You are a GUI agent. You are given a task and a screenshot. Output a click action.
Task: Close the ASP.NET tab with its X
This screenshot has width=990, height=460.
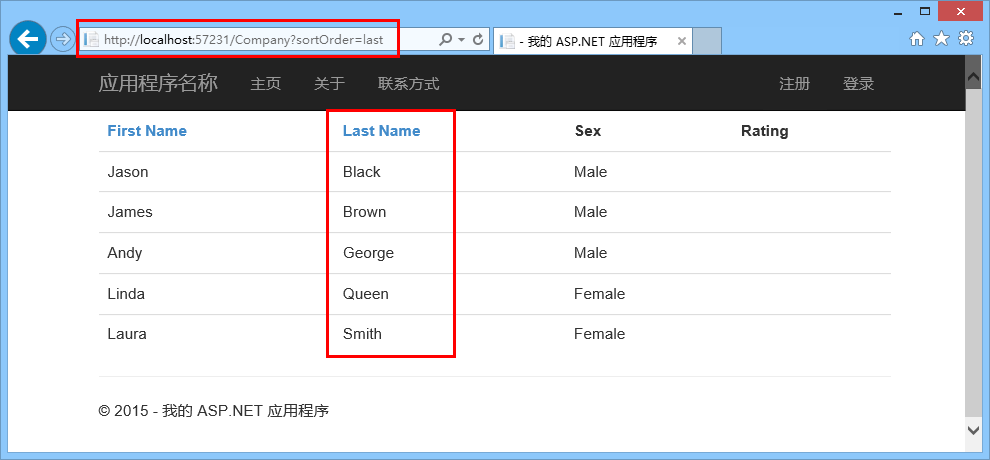point(681,42)
